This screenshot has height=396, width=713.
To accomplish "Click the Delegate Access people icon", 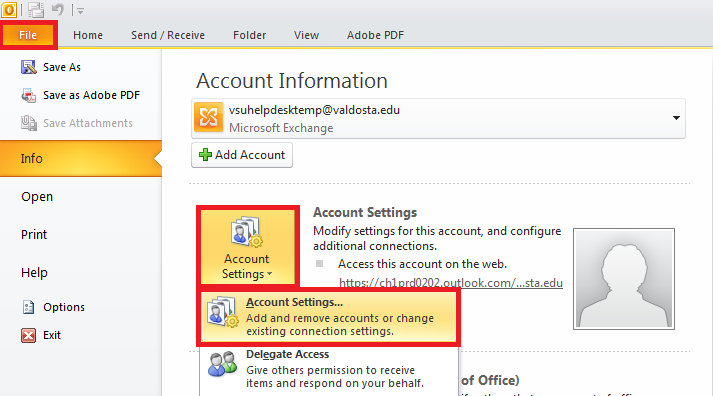I will click(223, 364).
